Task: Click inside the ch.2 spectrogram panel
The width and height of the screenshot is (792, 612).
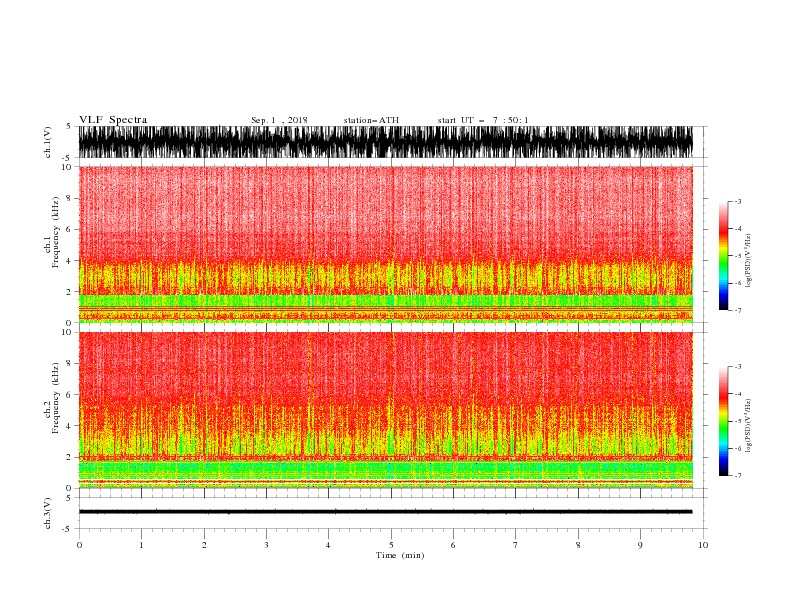Action: (x=385, y=410)
